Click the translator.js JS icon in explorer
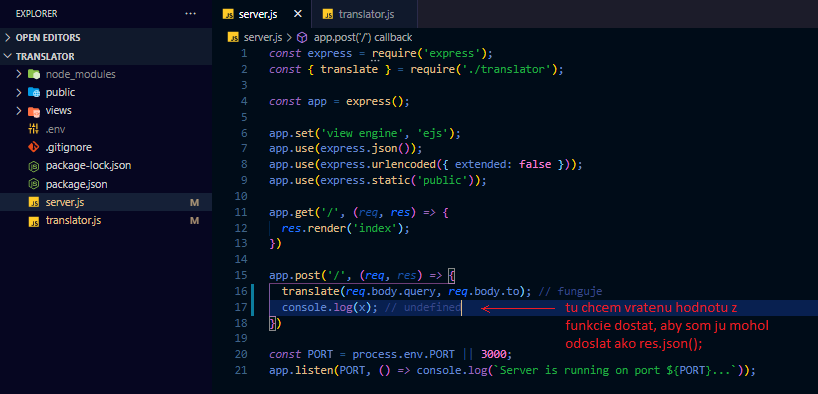 pyautogui.click(x=34, y=221)
